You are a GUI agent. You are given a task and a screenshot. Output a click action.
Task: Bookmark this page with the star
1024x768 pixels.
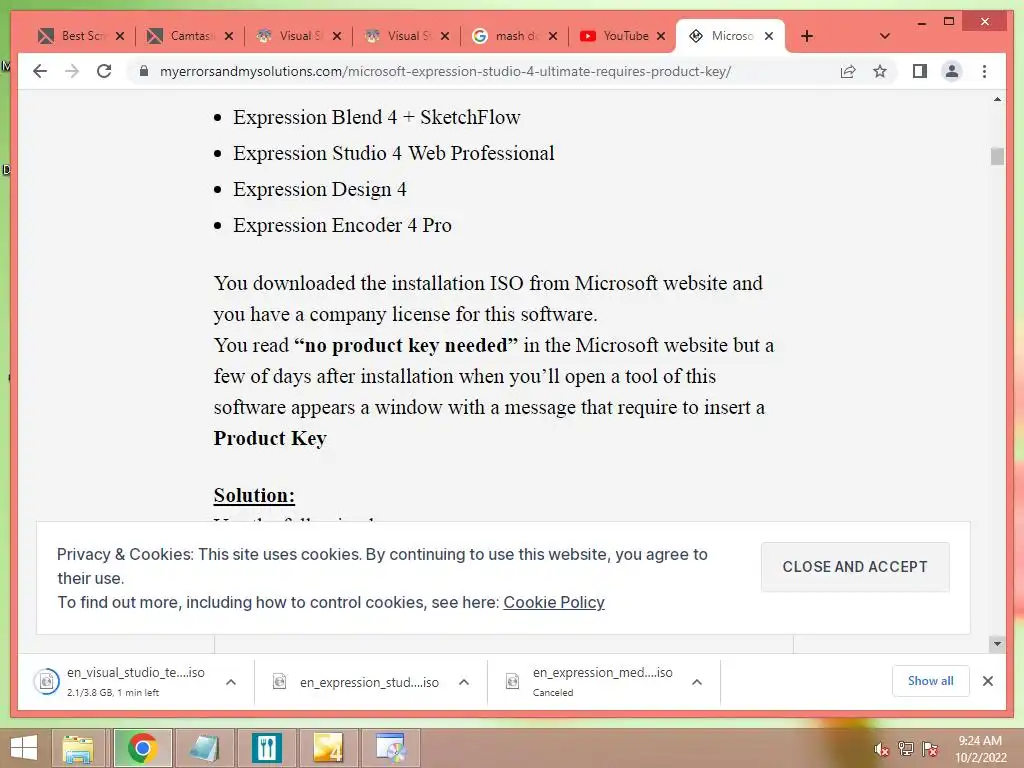tap(880, 71)
